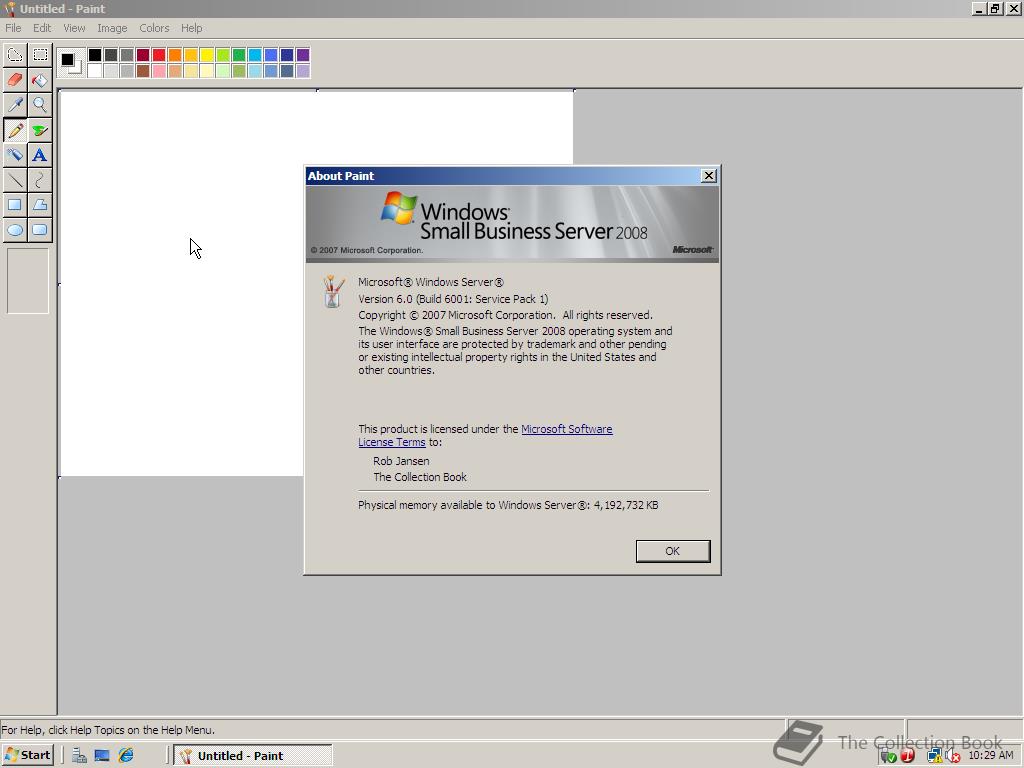Pick the Airbrush spray can
This screenshot has height=768, width=1024.
[x=15, y=155]
